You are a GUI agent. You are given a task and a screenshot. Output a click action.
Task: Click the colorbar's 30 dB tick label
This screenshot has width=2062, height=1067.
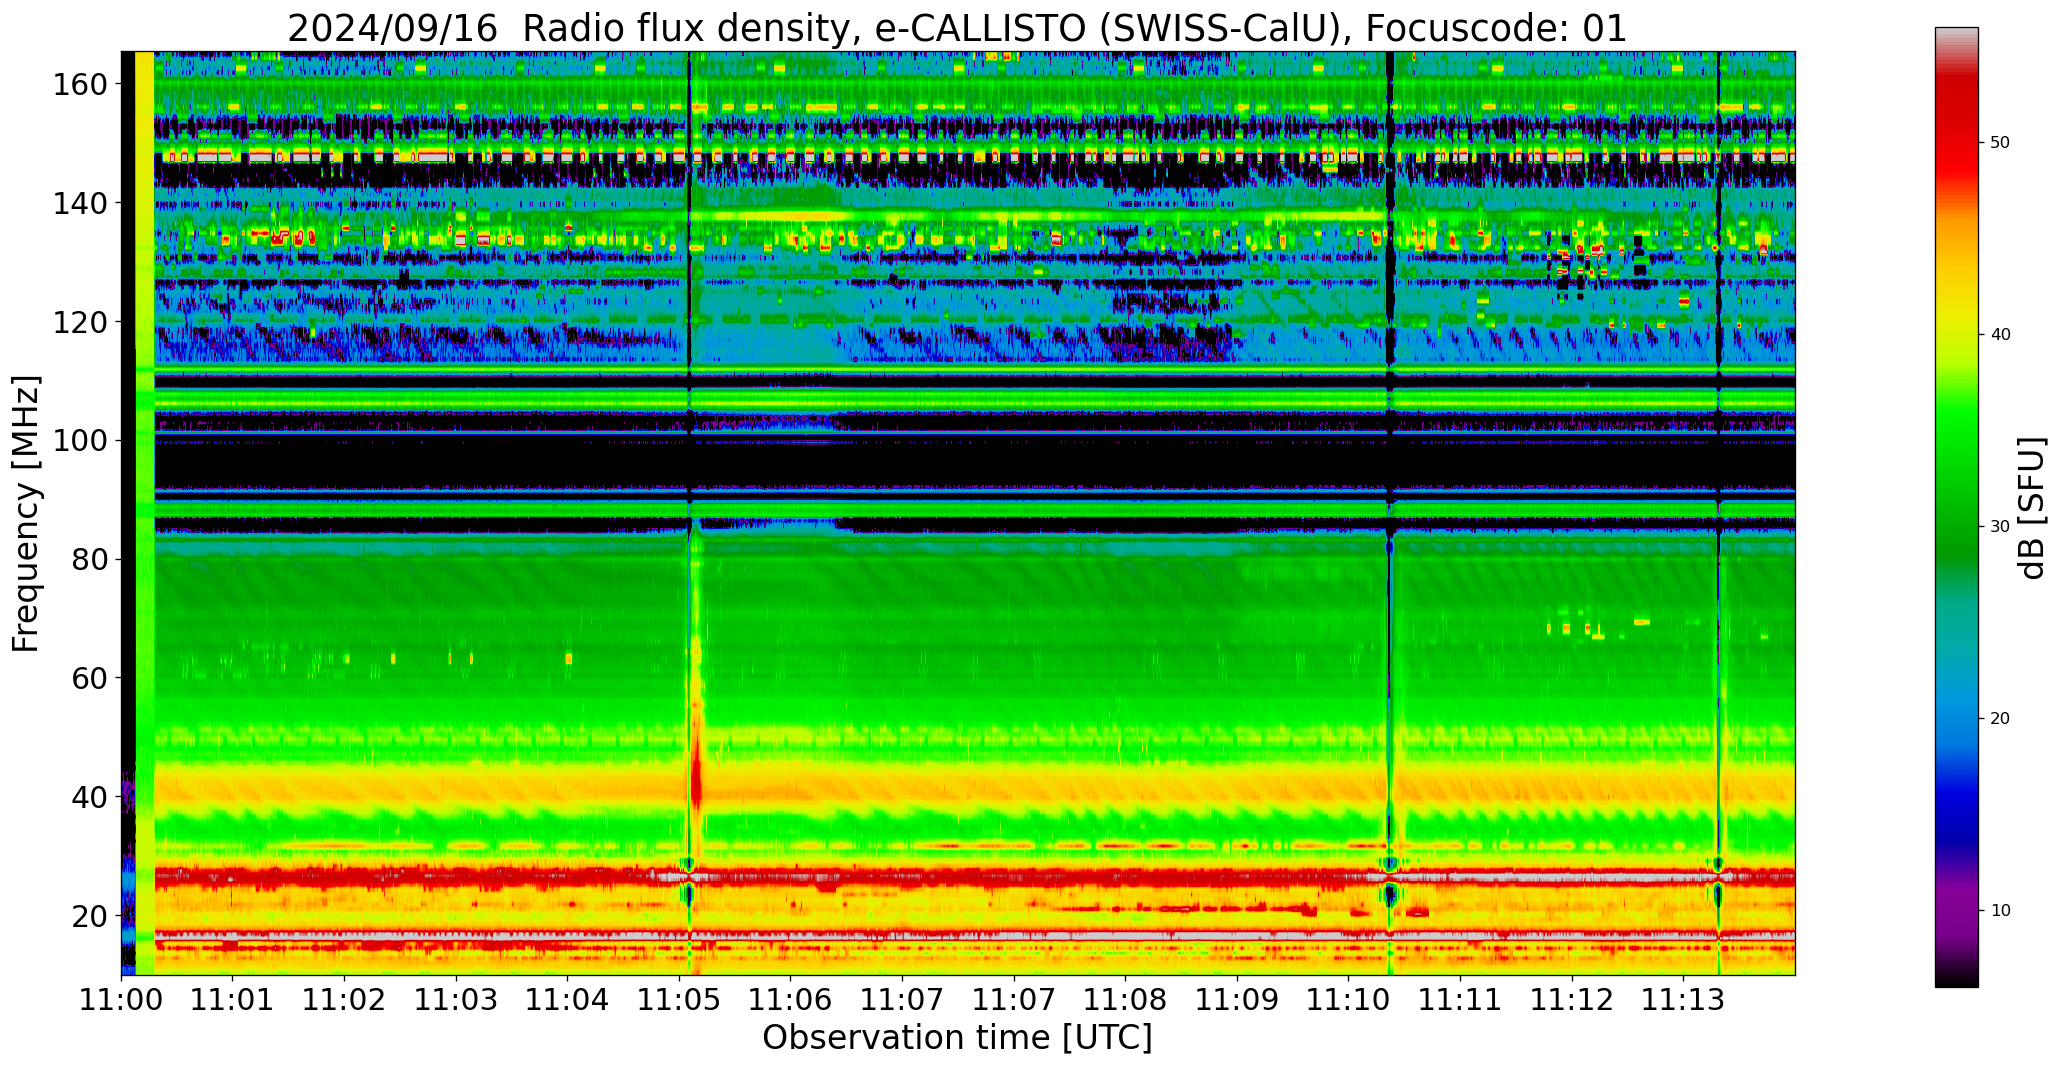tap(2000, 527)
